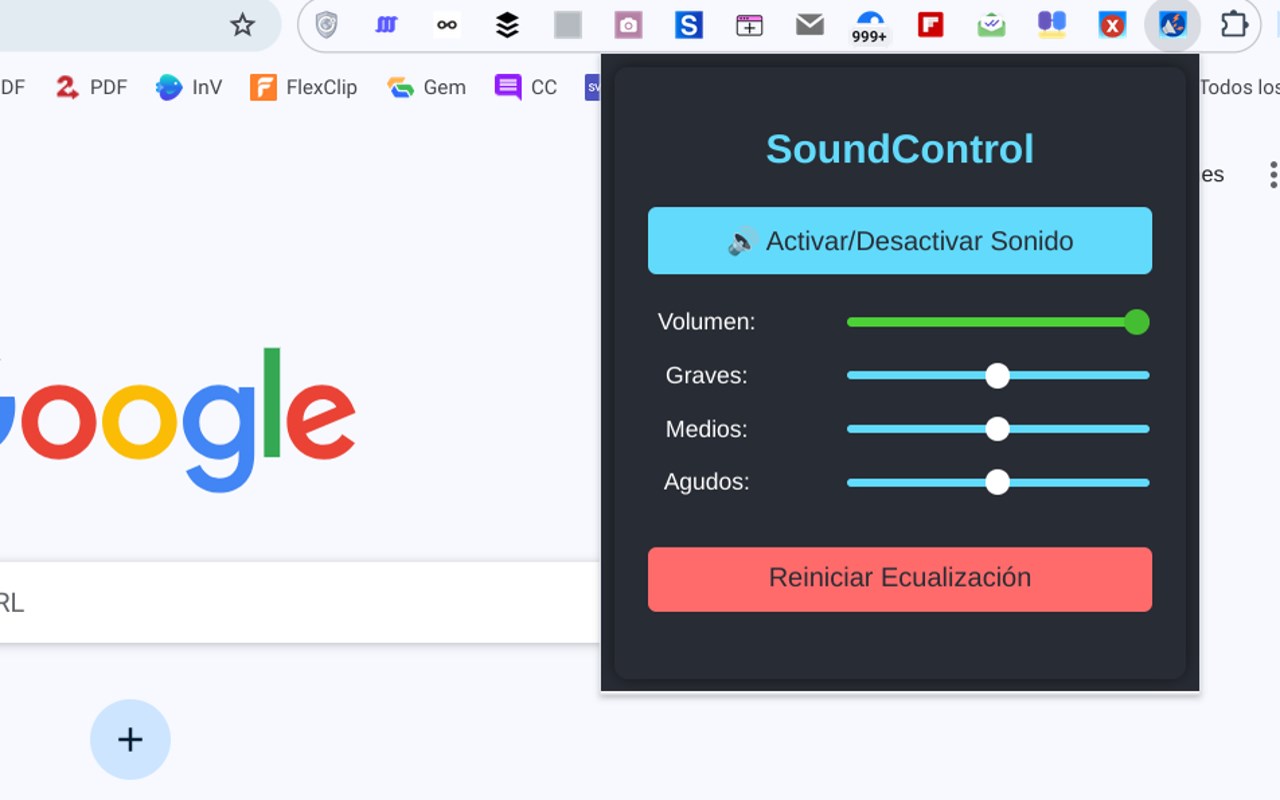Click the round plus add-shortcut button
The width and height of the screenshot is (1280, 800).
(130, 740)
